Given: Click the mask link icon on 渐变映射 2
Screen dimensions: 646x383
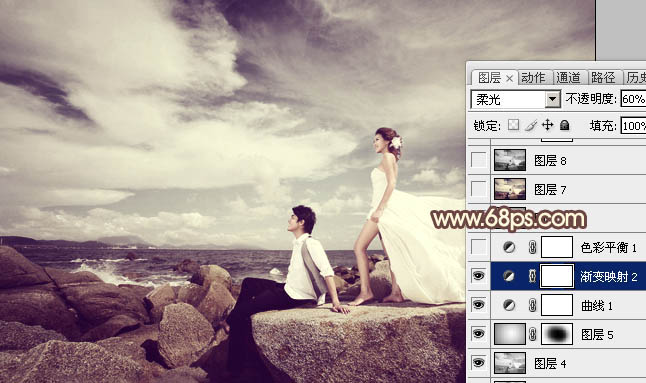Looking at the screenshot, I should click(532, 276).
